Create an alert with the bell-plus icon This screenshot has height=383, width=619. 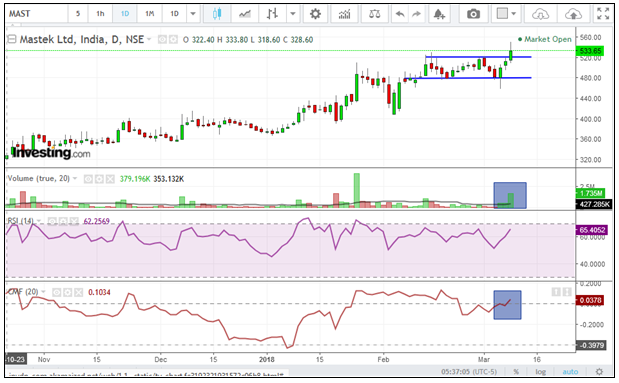[439, 14]
